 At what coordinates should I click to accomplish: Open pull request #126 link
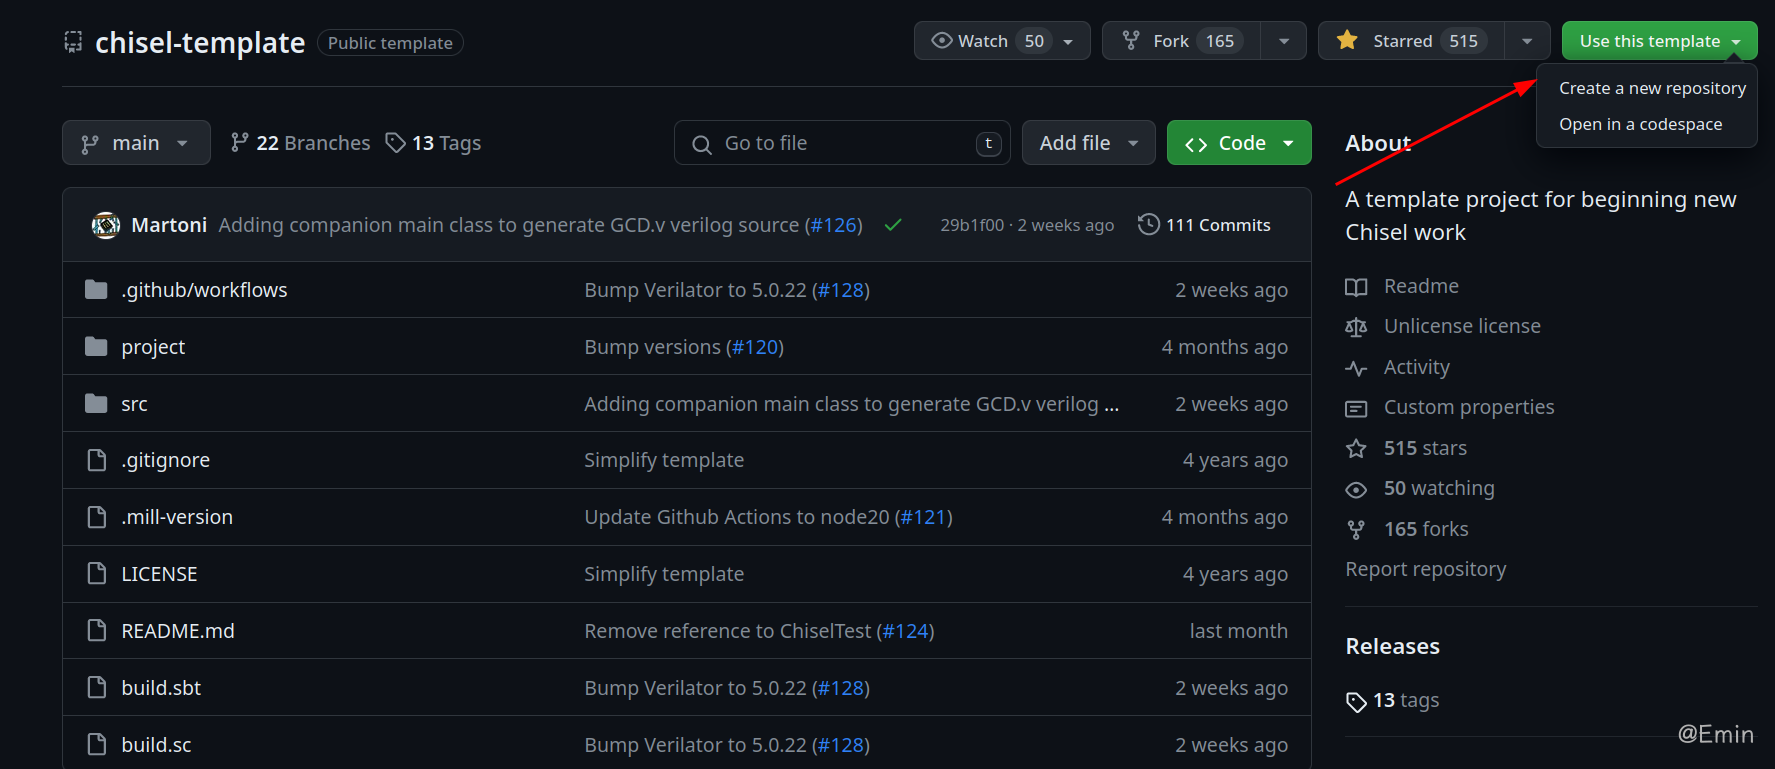click(834, 225)
